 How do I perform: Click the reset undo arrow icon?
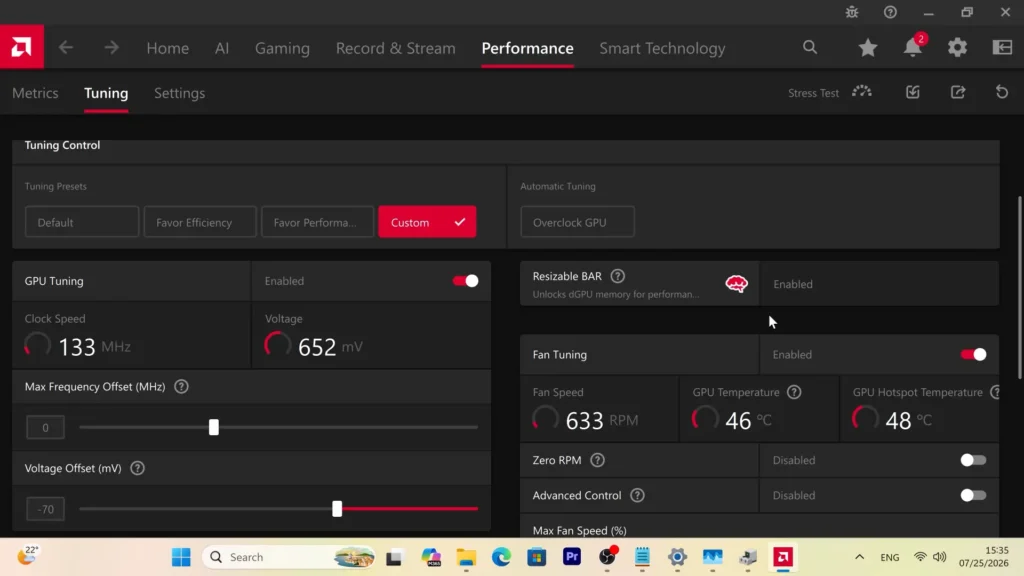[x=1002, y=92]
